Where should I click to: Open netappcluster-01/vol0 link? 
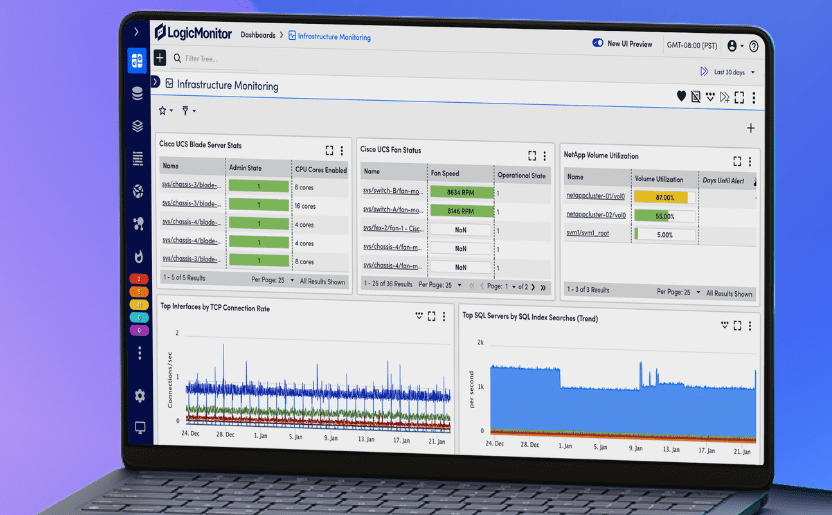(x=595, y=196)
